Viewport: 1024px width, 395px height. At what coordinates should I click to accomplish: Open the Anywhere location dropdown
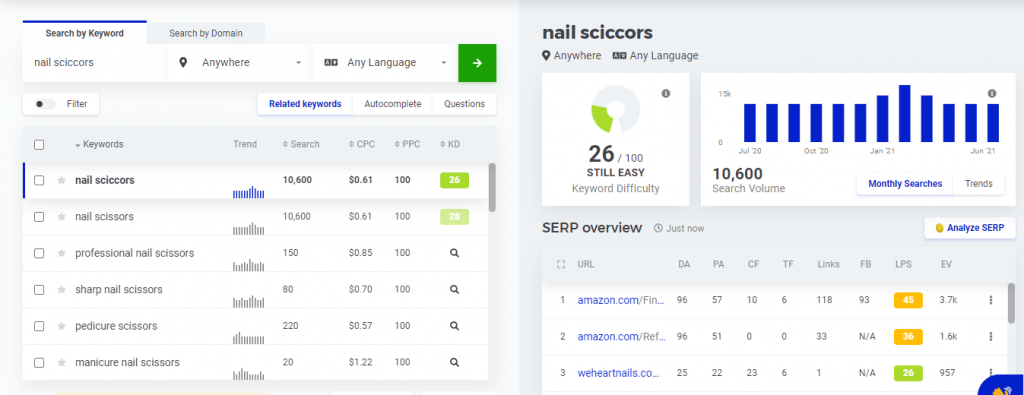(x=240, y=63)
